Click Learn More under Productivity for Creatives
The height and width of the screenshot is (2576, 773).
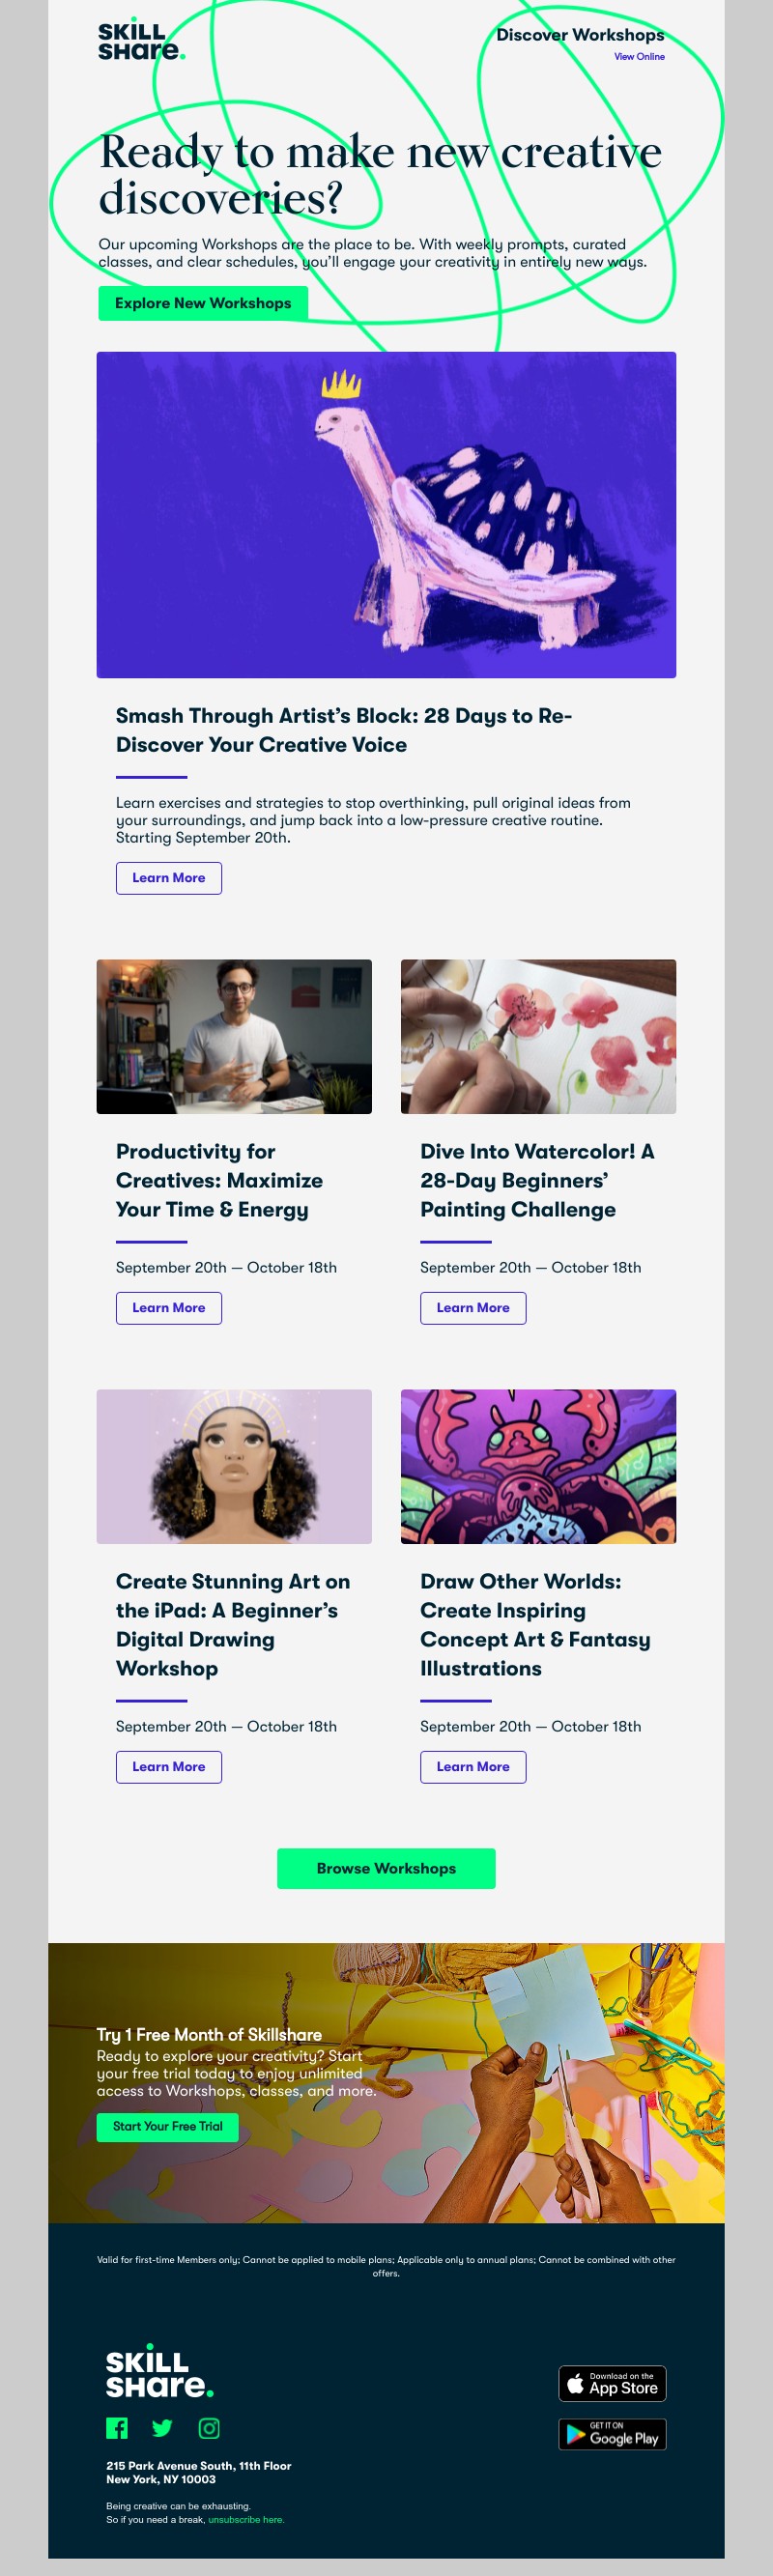coord(169,1308)
